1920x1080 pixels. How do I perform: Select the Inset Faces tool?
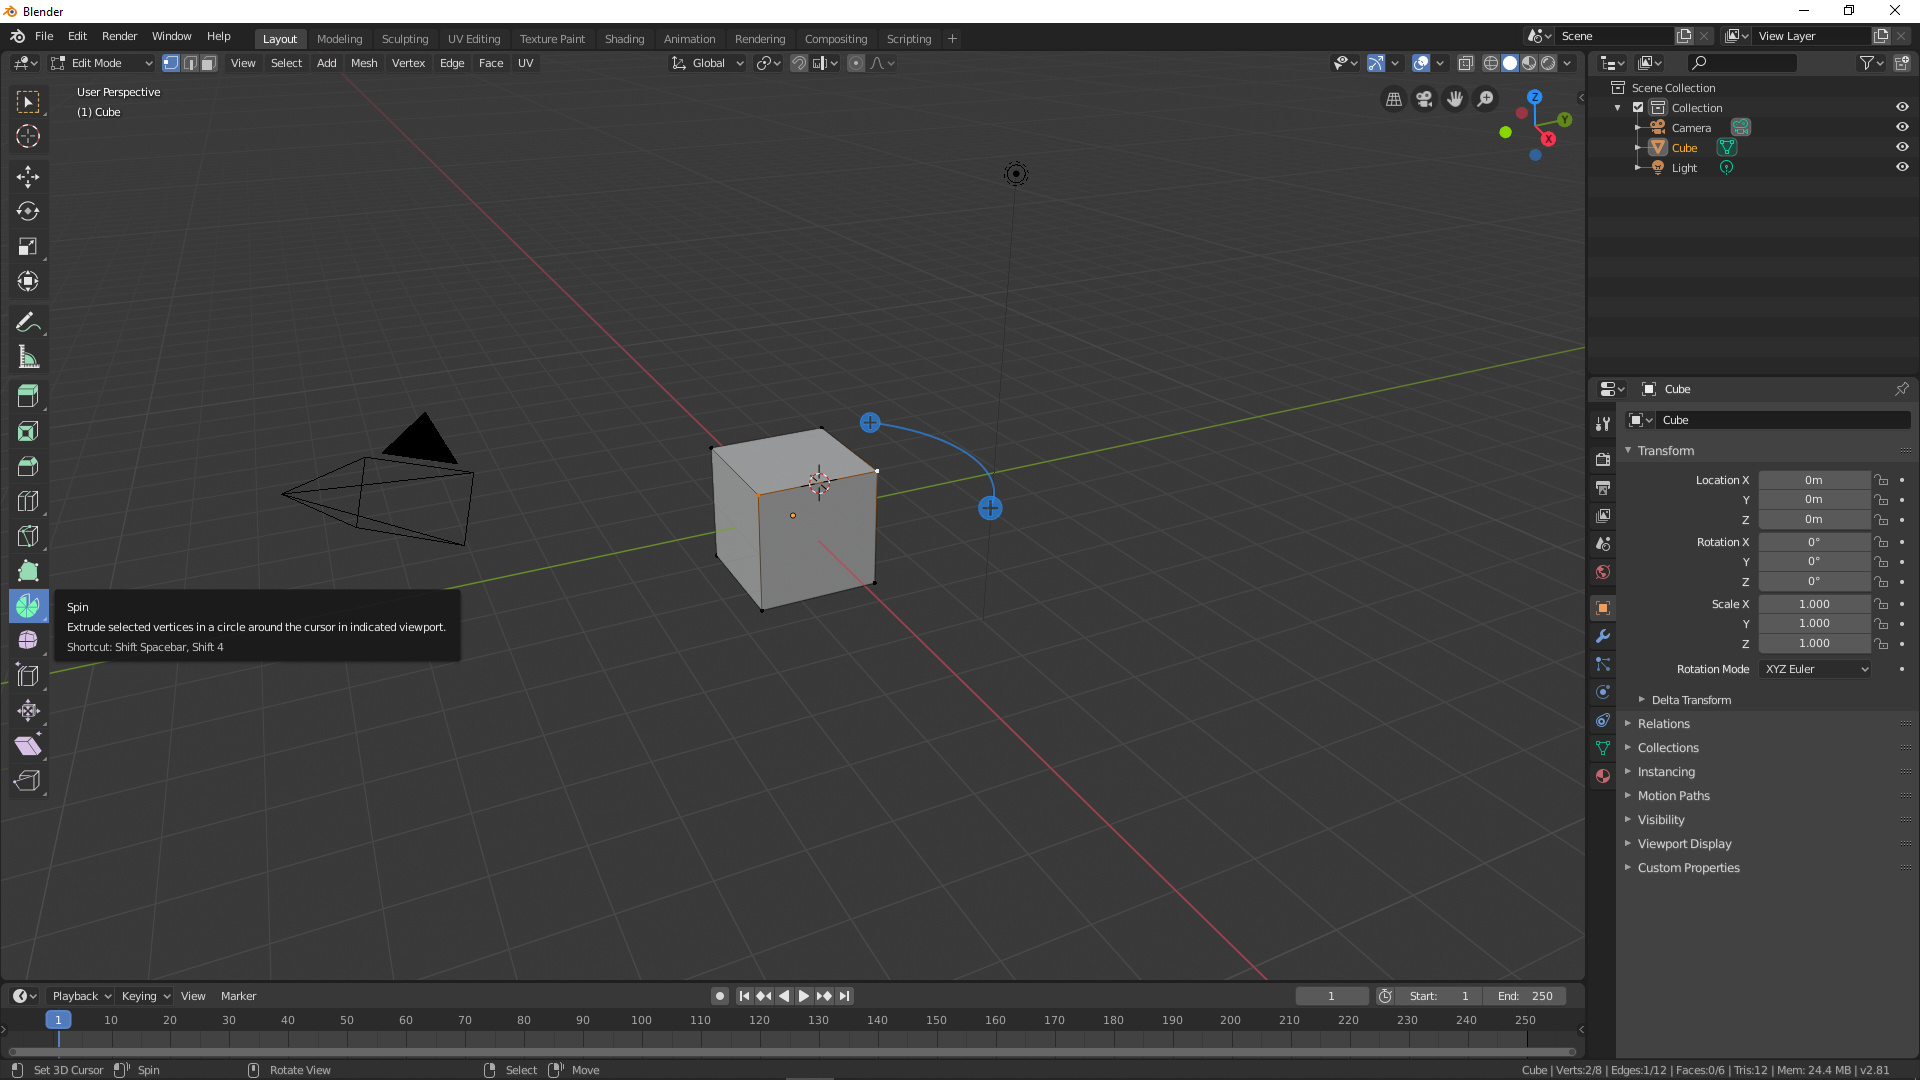pos(28,431)
